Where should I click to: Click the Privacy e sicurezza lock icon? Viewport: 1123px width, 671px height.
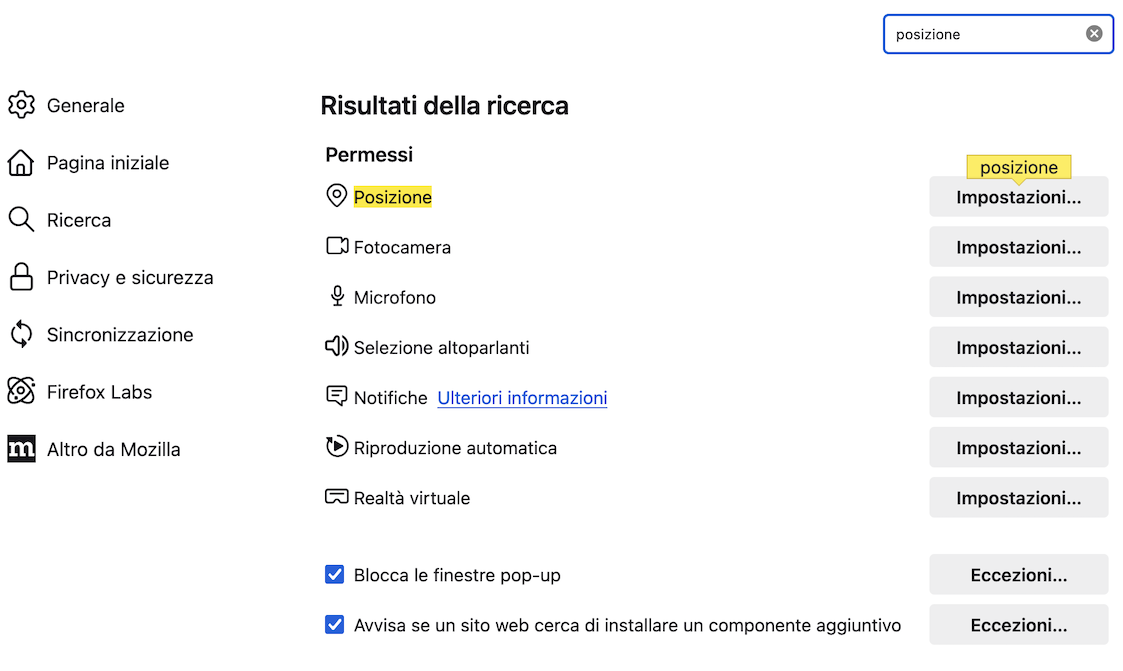[x=21, y=277]
